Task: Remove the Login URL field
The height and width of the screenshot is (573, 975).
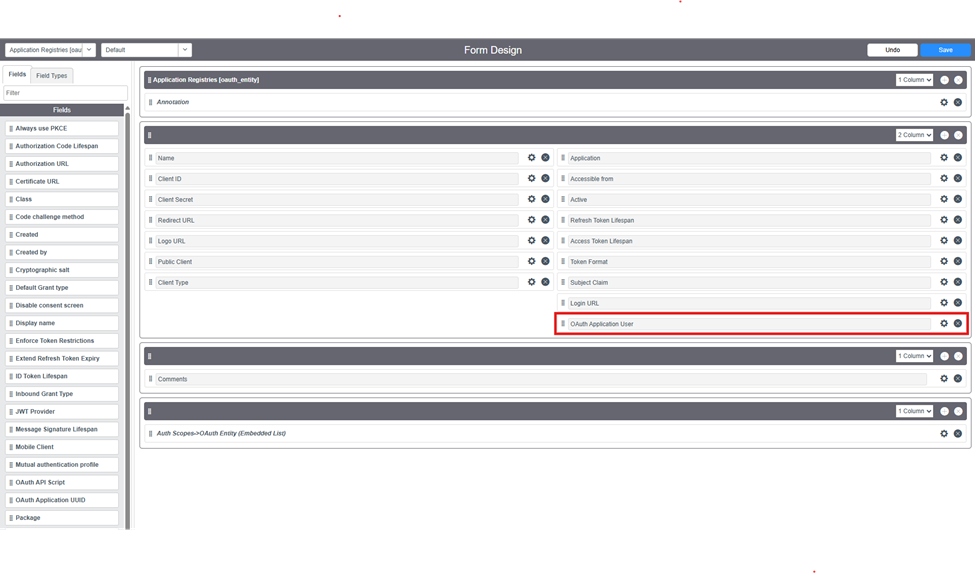Action: point(958,303)
